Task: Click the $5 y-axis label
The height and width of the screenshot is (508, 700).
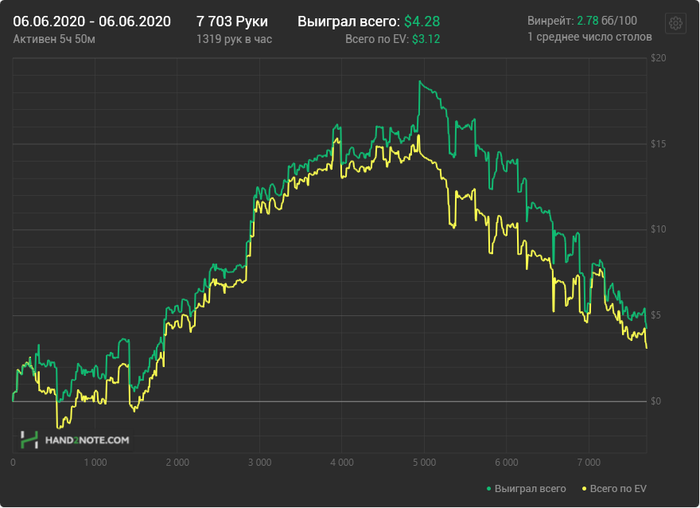Action: point(656,315)
